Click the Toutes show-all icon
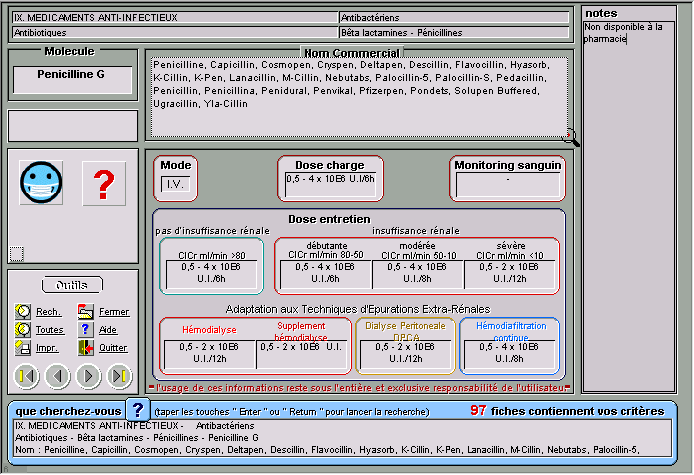Screen dimensions: 694x475 click(23, 329)
